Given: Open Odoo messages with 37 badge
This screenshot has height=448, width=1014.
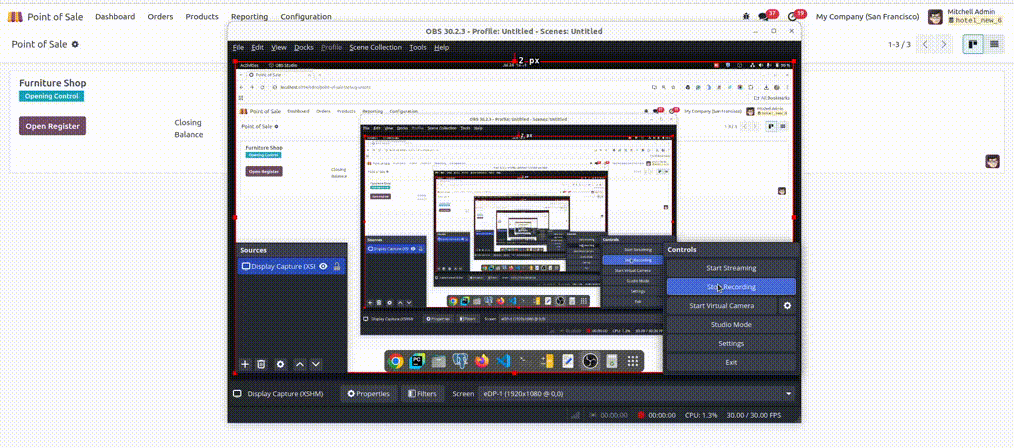Looking at the screenshot, I should pyautogui.click(x=765, y=17).
